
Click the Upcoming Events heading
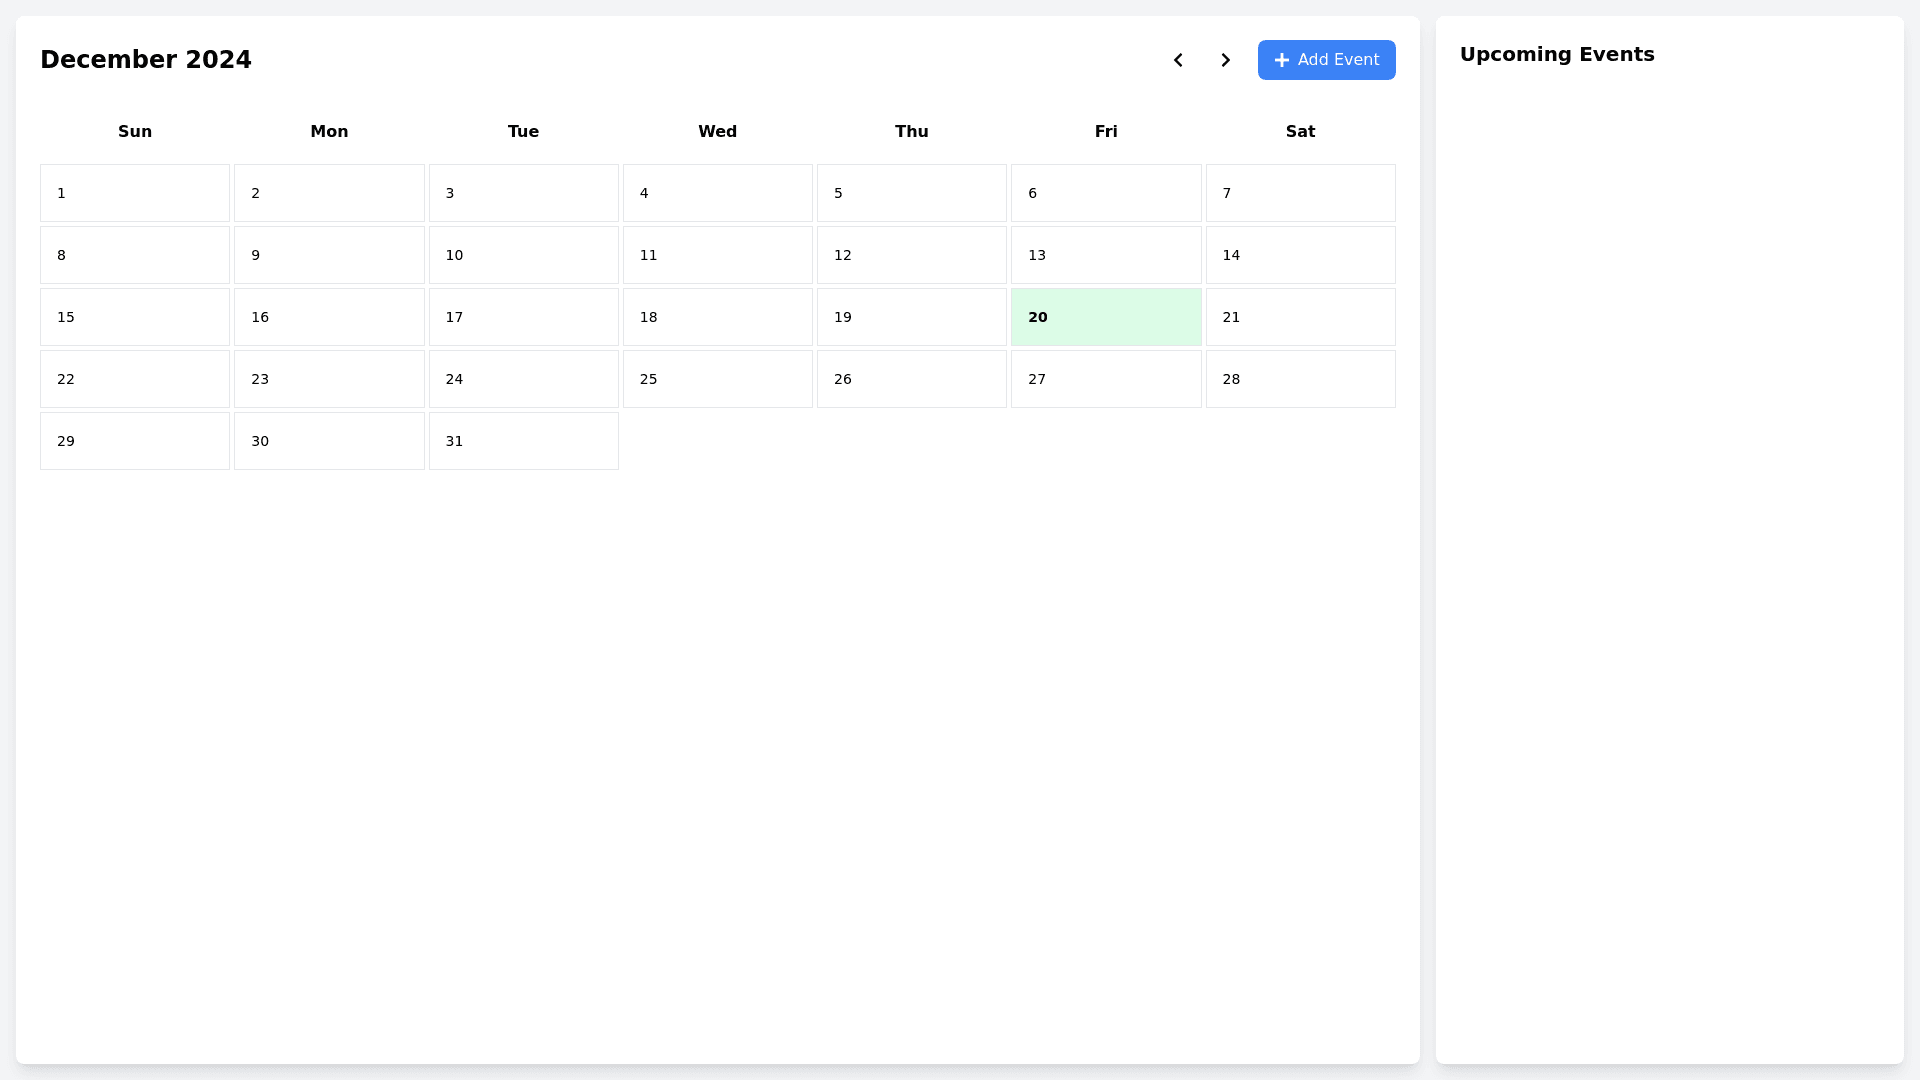[1557, 54]
